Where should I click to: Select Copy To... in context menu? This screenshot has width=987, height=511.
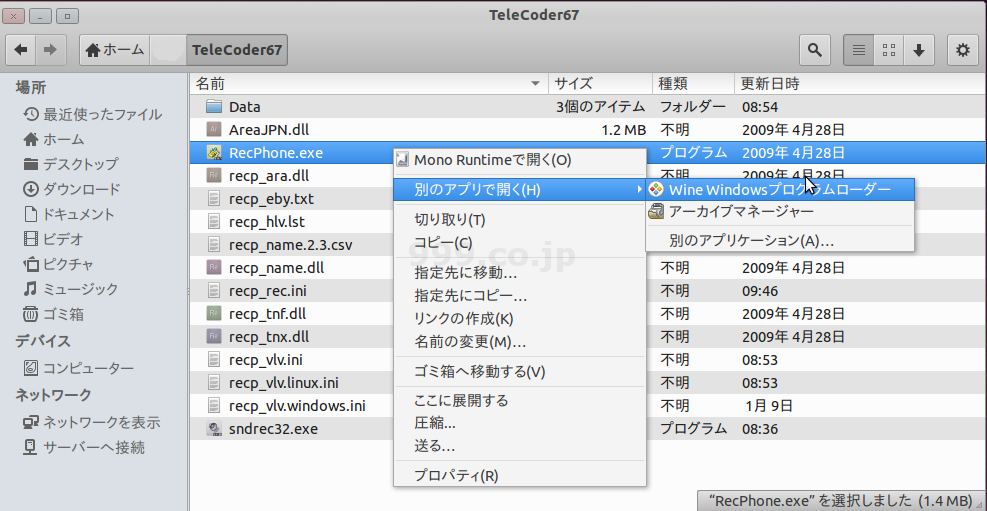pyautogui.click(x=520, y=296)
